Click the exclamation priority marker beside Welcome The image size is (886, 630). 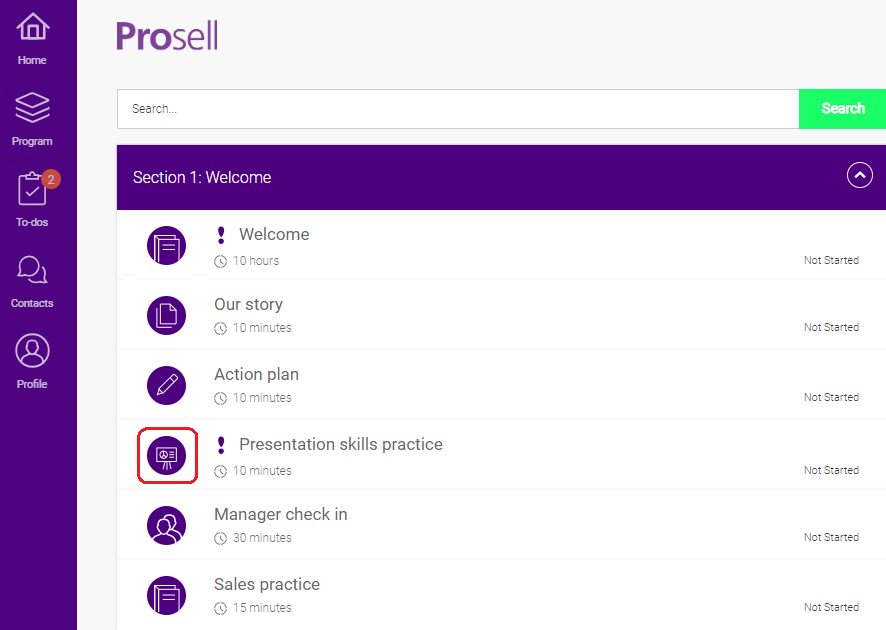(221, 234)
